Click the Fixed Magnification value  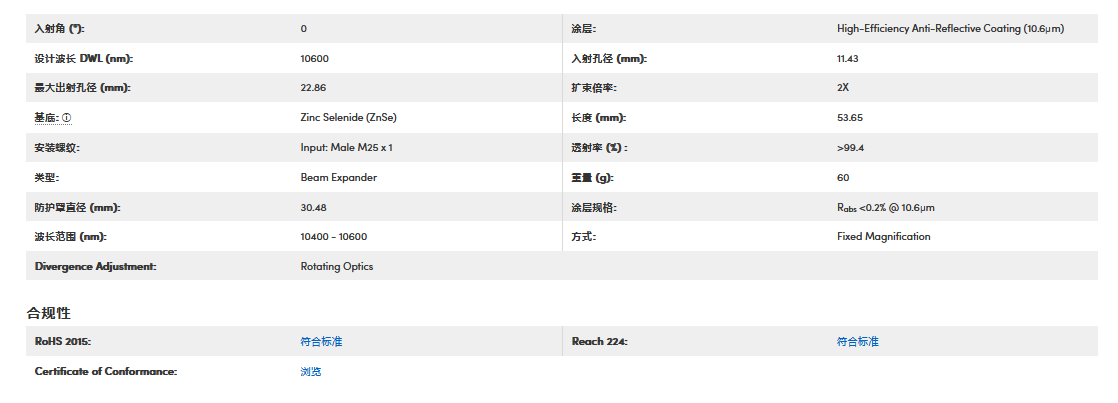click(883, 237)
